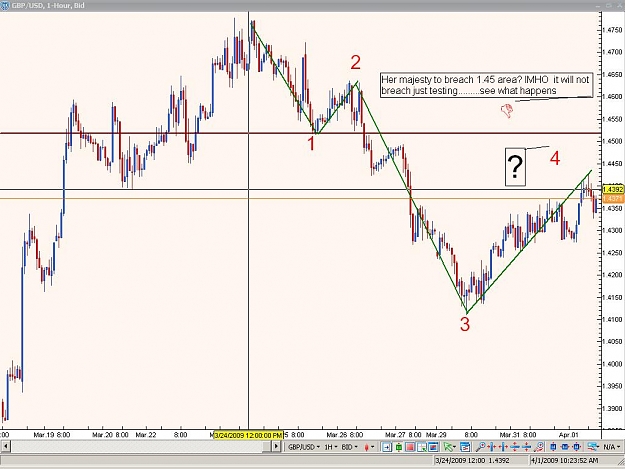Click the first horizontal expand bars icon

pos(491,447)
